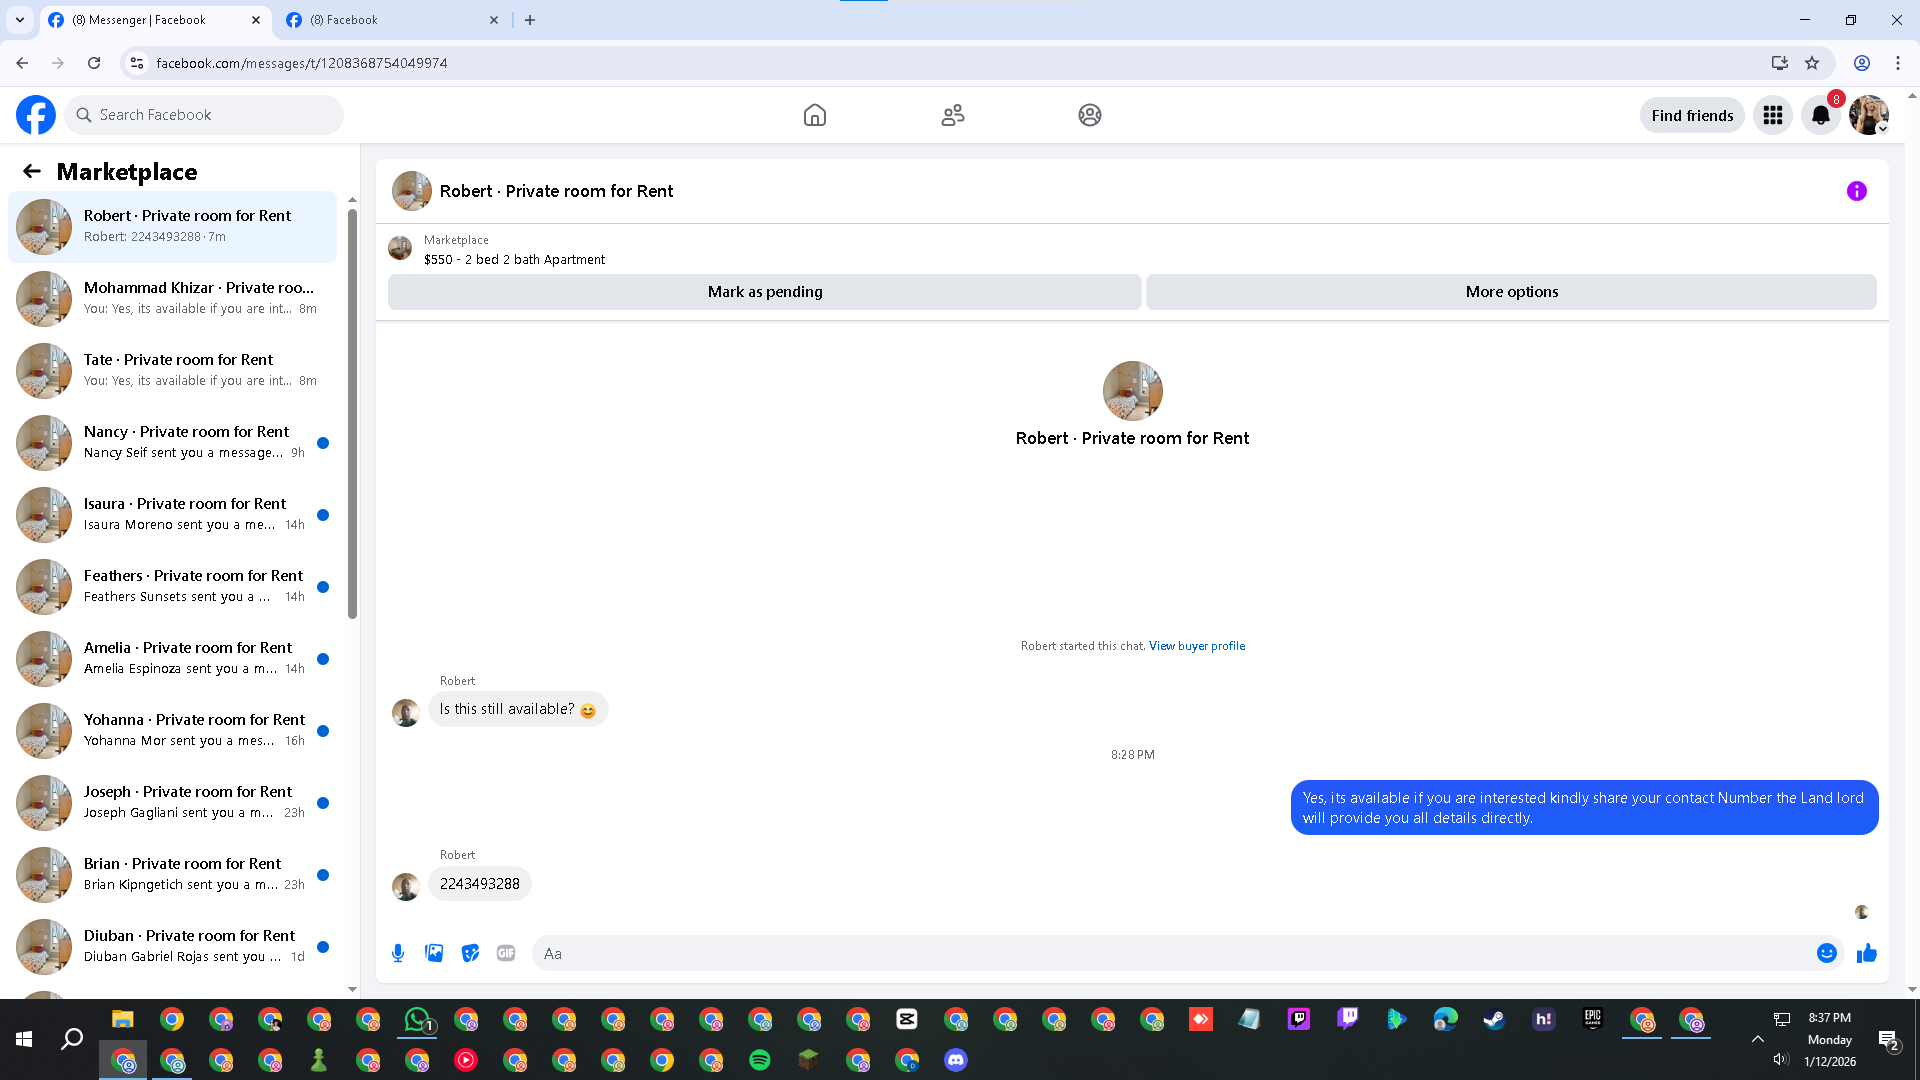Show hidden system tray icons
This screenshot has height=1080, width=1920.
point(1757,1039)
